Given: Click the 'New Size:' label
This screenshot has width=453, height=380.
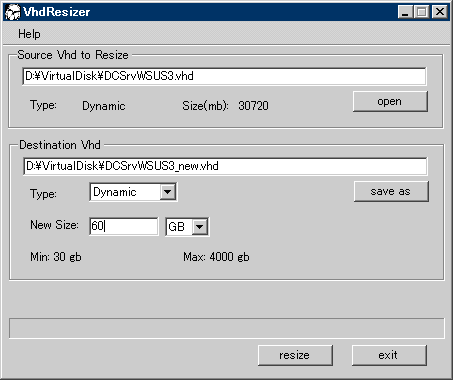Looking at the screenshot, I should click(54, 225).
